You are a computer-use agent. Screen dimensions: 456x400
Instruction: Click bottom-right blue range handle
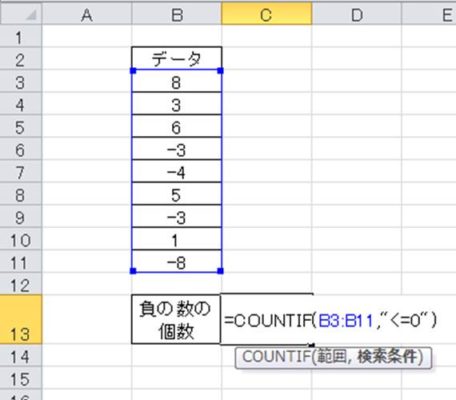tap(220, 271)
